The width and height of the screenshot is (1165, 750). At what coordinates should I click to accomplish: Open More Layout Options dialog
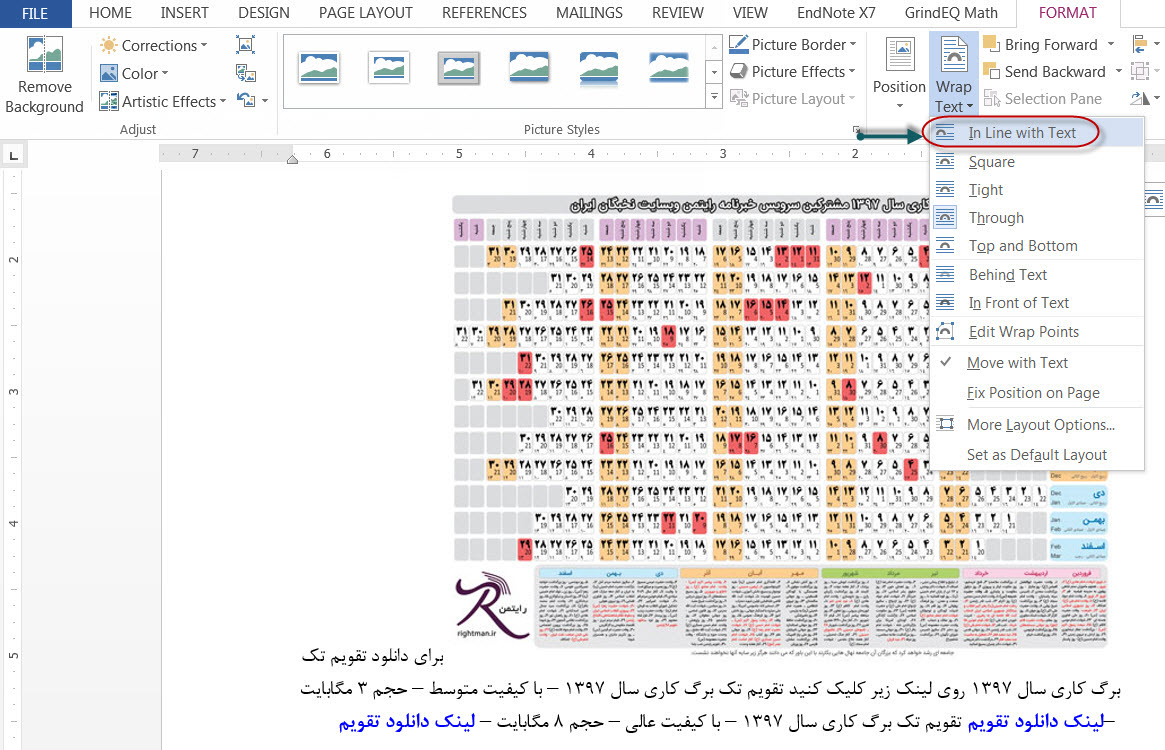point(1040,425)
